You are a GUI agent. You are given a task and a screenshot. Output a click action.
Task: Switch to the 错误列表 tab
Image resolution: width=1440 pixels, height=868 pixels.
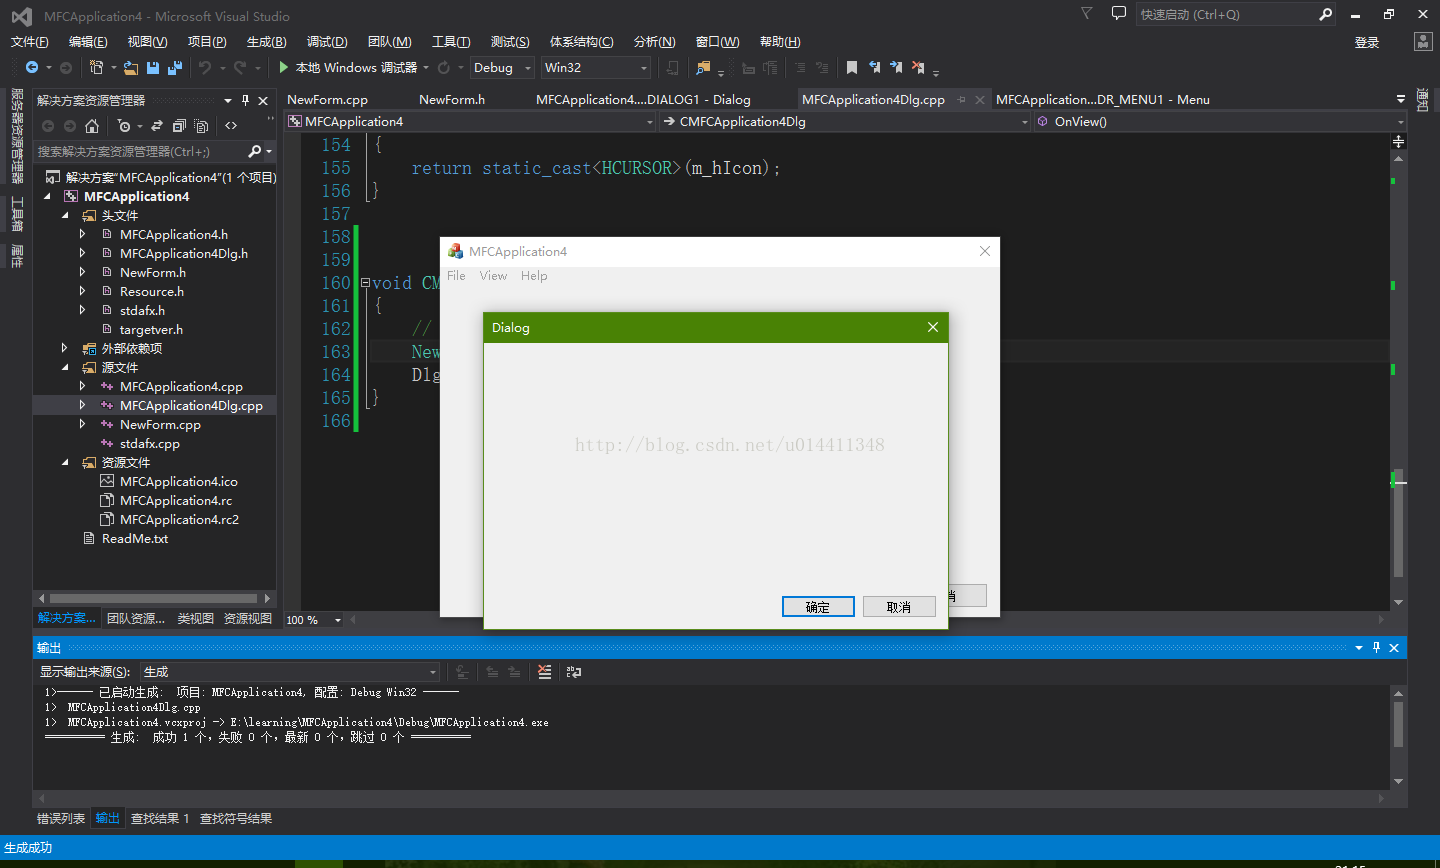pyautogui.click(x=61, y=819)
